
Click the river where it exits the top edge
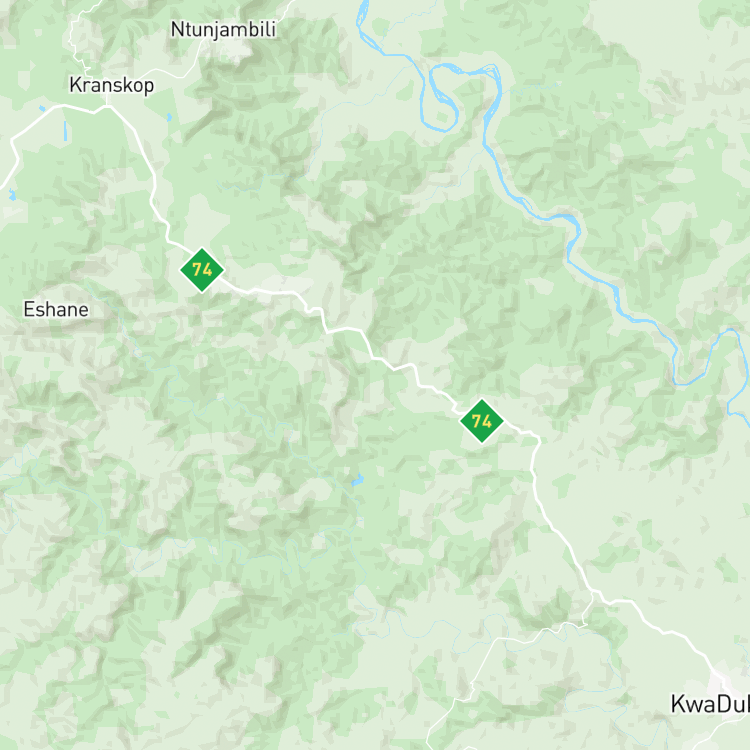(x=363, y=6)
